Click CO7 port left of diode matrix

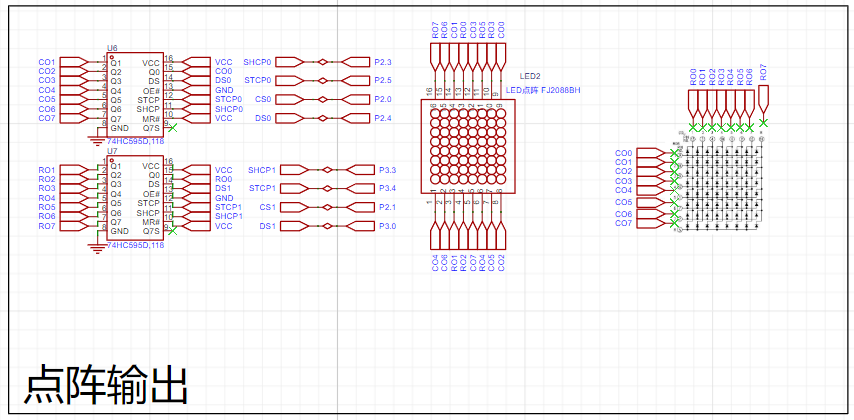650,223
